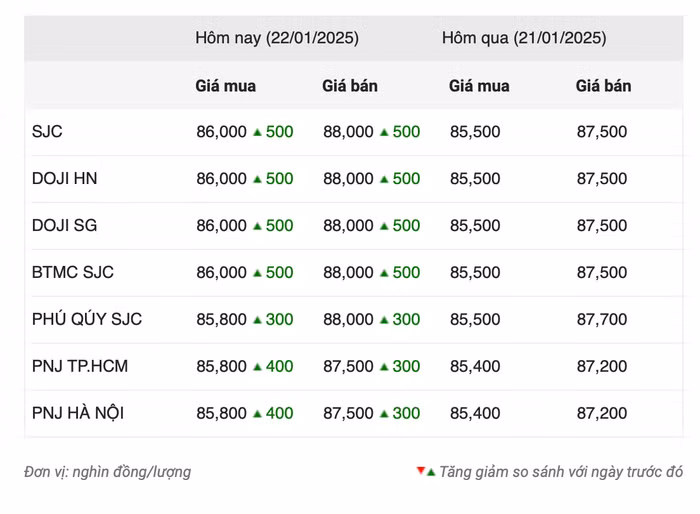Click up arrow beside BTMC SJC buying price
This screenshot has height=514, width=700.
coord(257,273)
